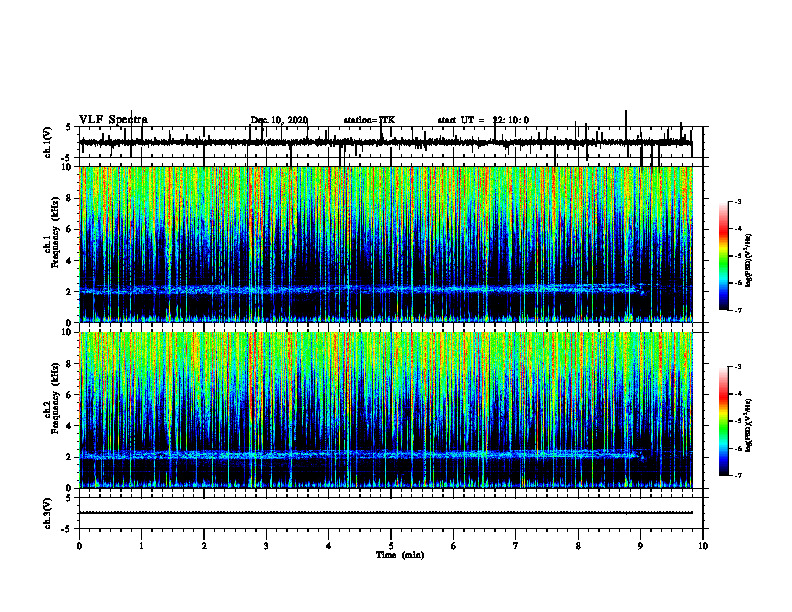This screenshot has height=612, width=792.
Task: Select the 'Time (min)' x-axis label
Action: click(400, 555)
